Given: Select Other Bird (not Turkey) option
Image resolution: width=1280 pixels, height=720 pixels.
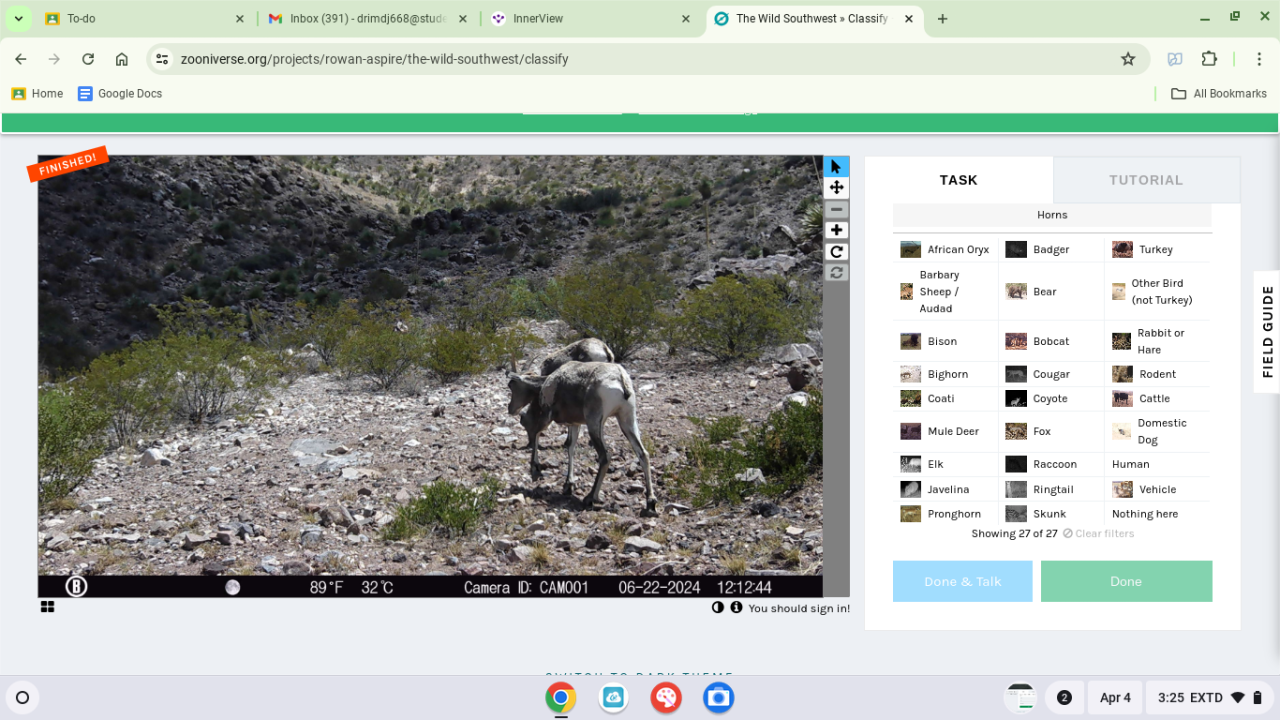Looking at the screenshot, I should 1158,292.
